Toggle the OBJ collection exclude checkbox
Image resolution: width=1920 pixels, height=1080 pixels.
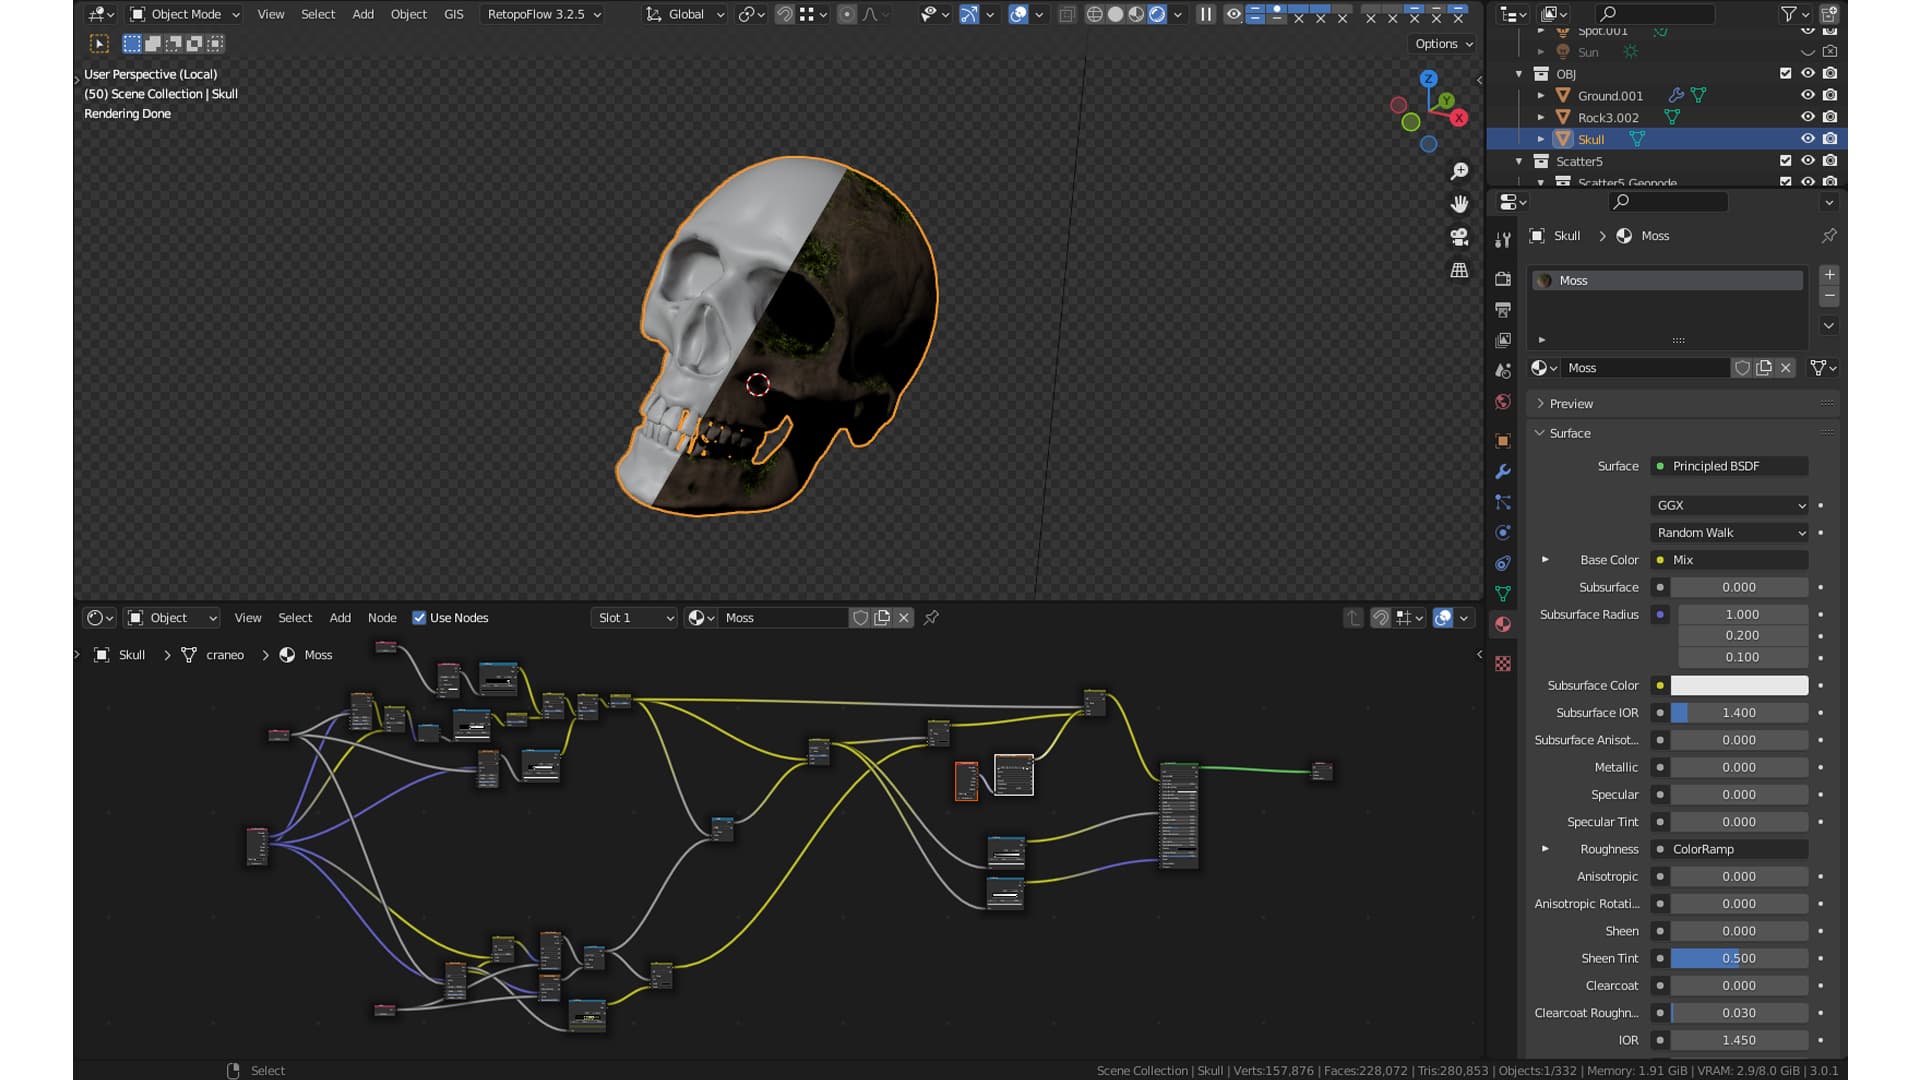[x=1786, y=73]
